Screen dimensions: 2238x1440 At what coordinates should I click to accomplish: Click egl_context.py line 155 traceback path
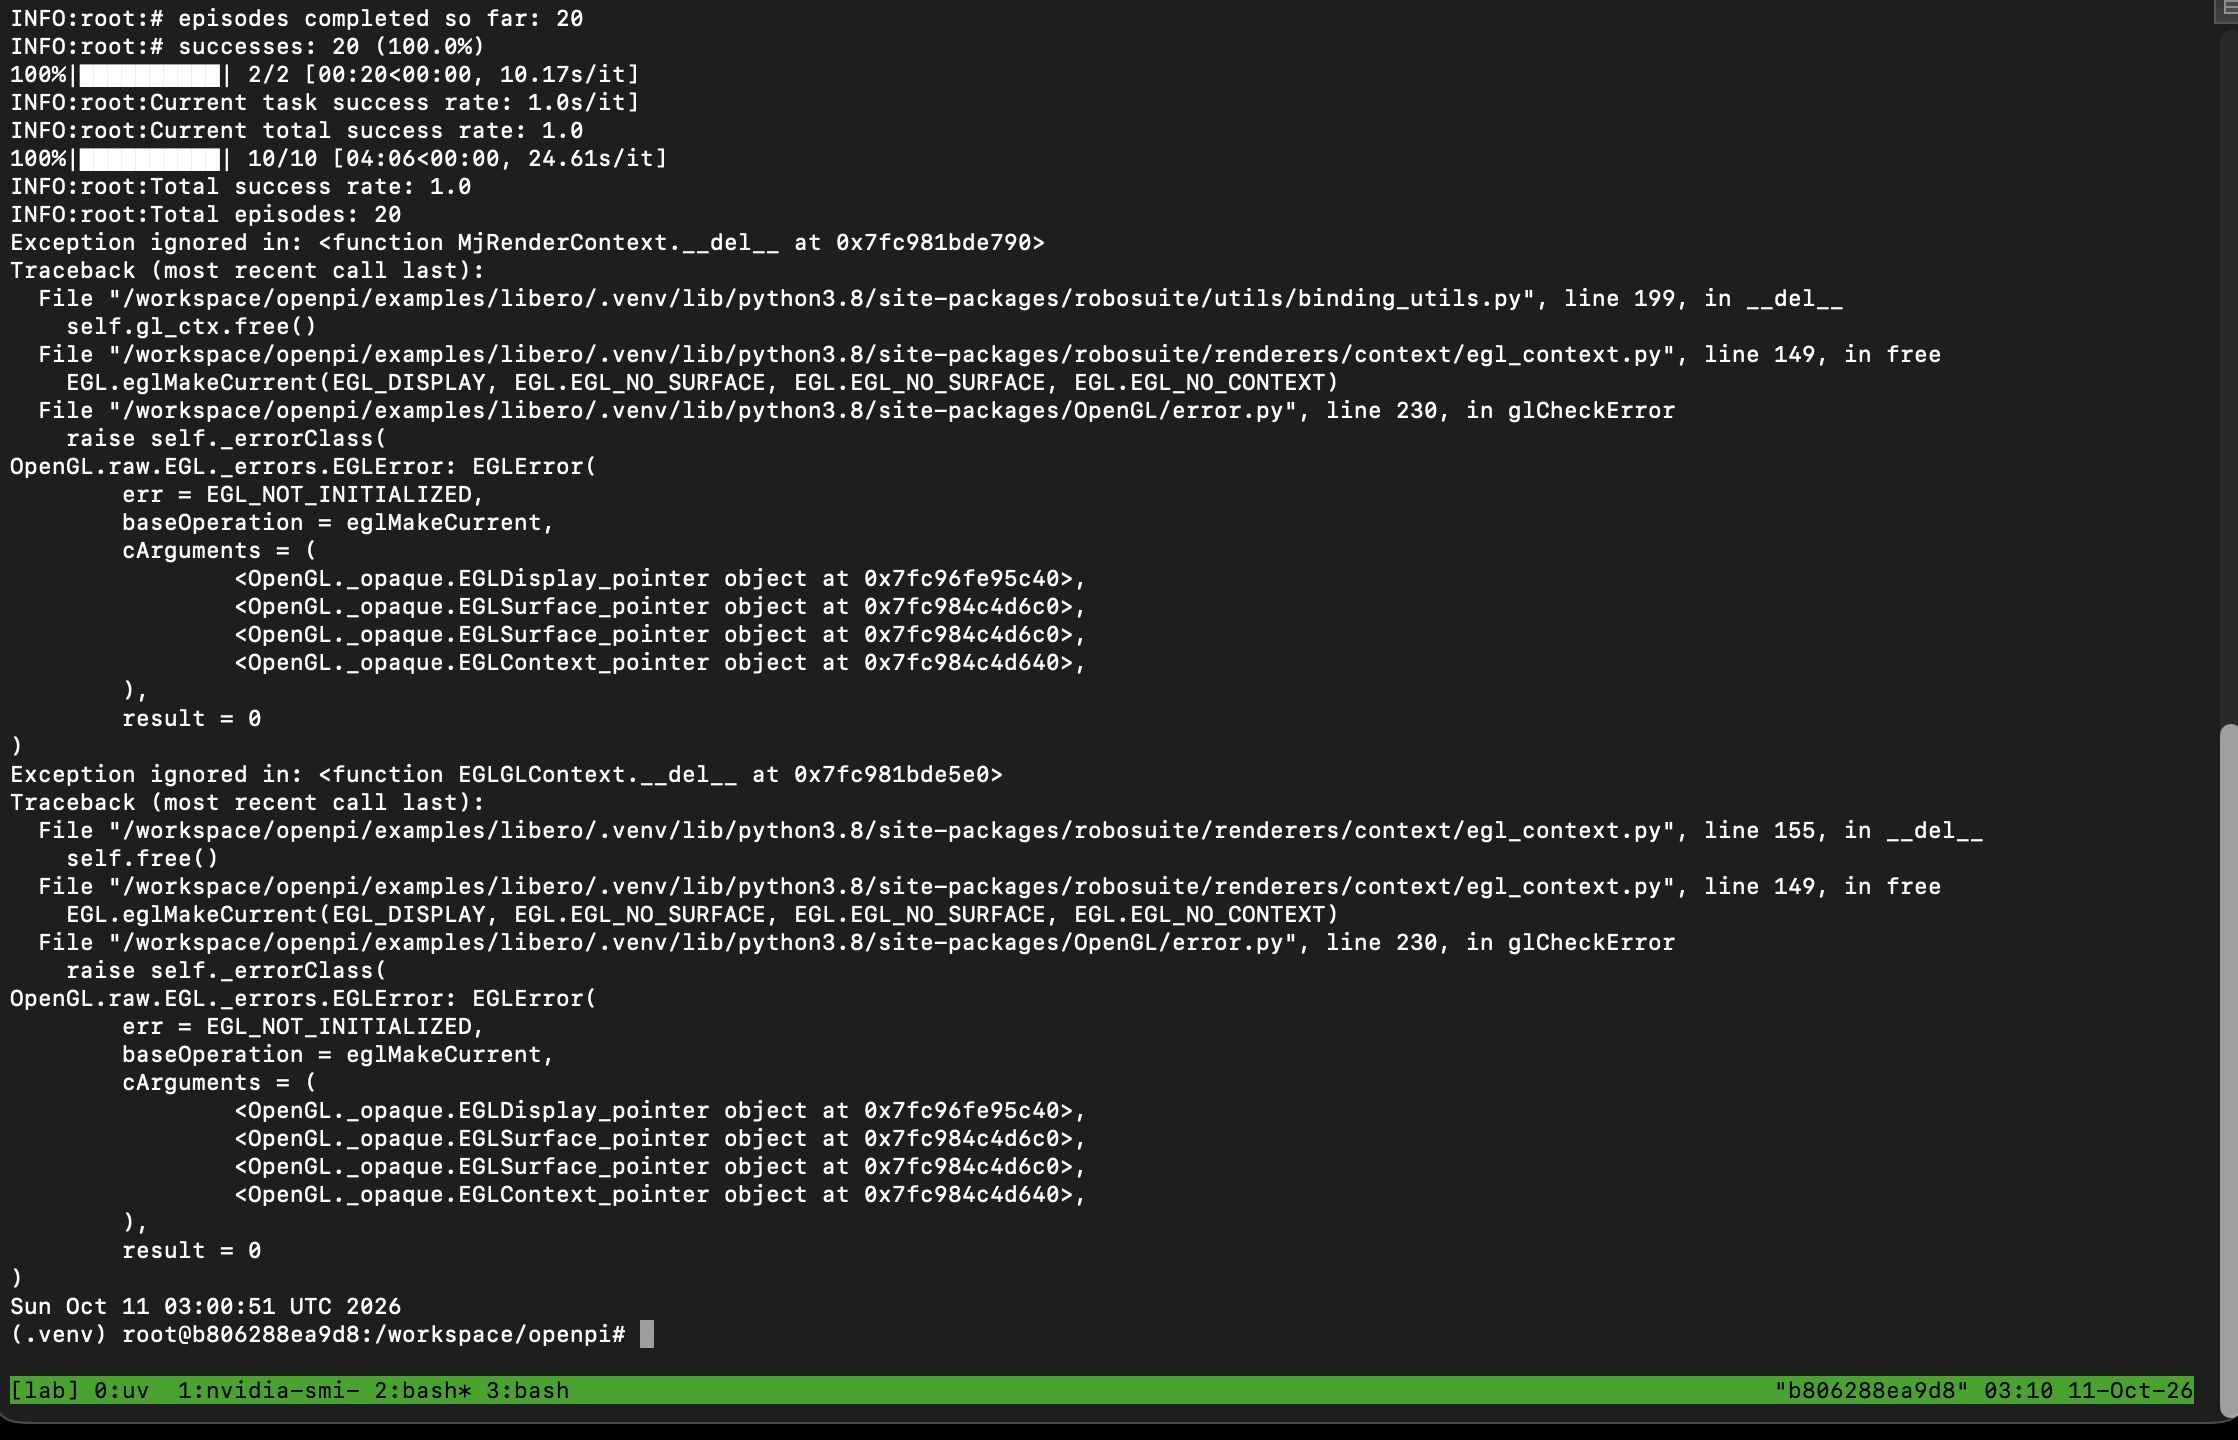(x=1011, y=830)
